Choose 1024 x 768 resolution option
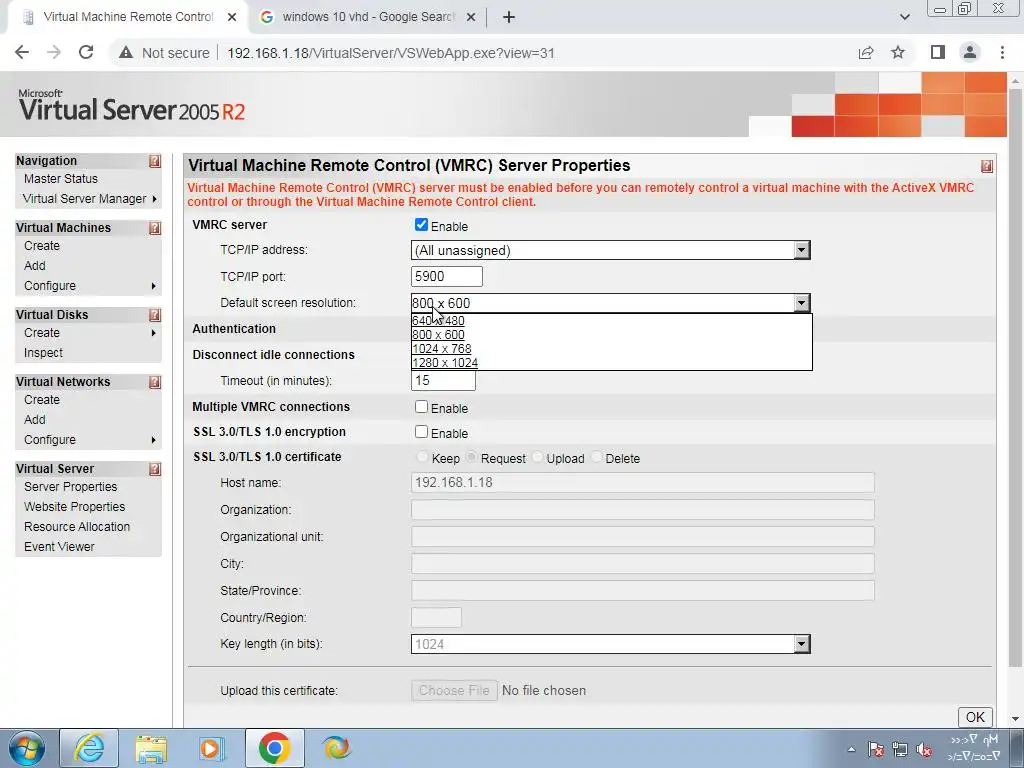Viewport: 1024px width, 768px height. (441, 349)
